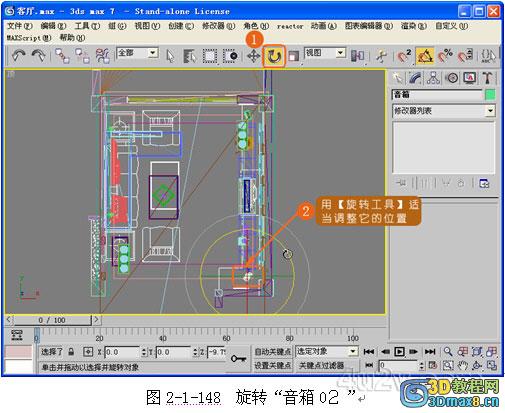Open the 编辑 (Edit) menu
Image resolution: width=505 pixels, height=413 pixels.
click(x=53, y=26)
